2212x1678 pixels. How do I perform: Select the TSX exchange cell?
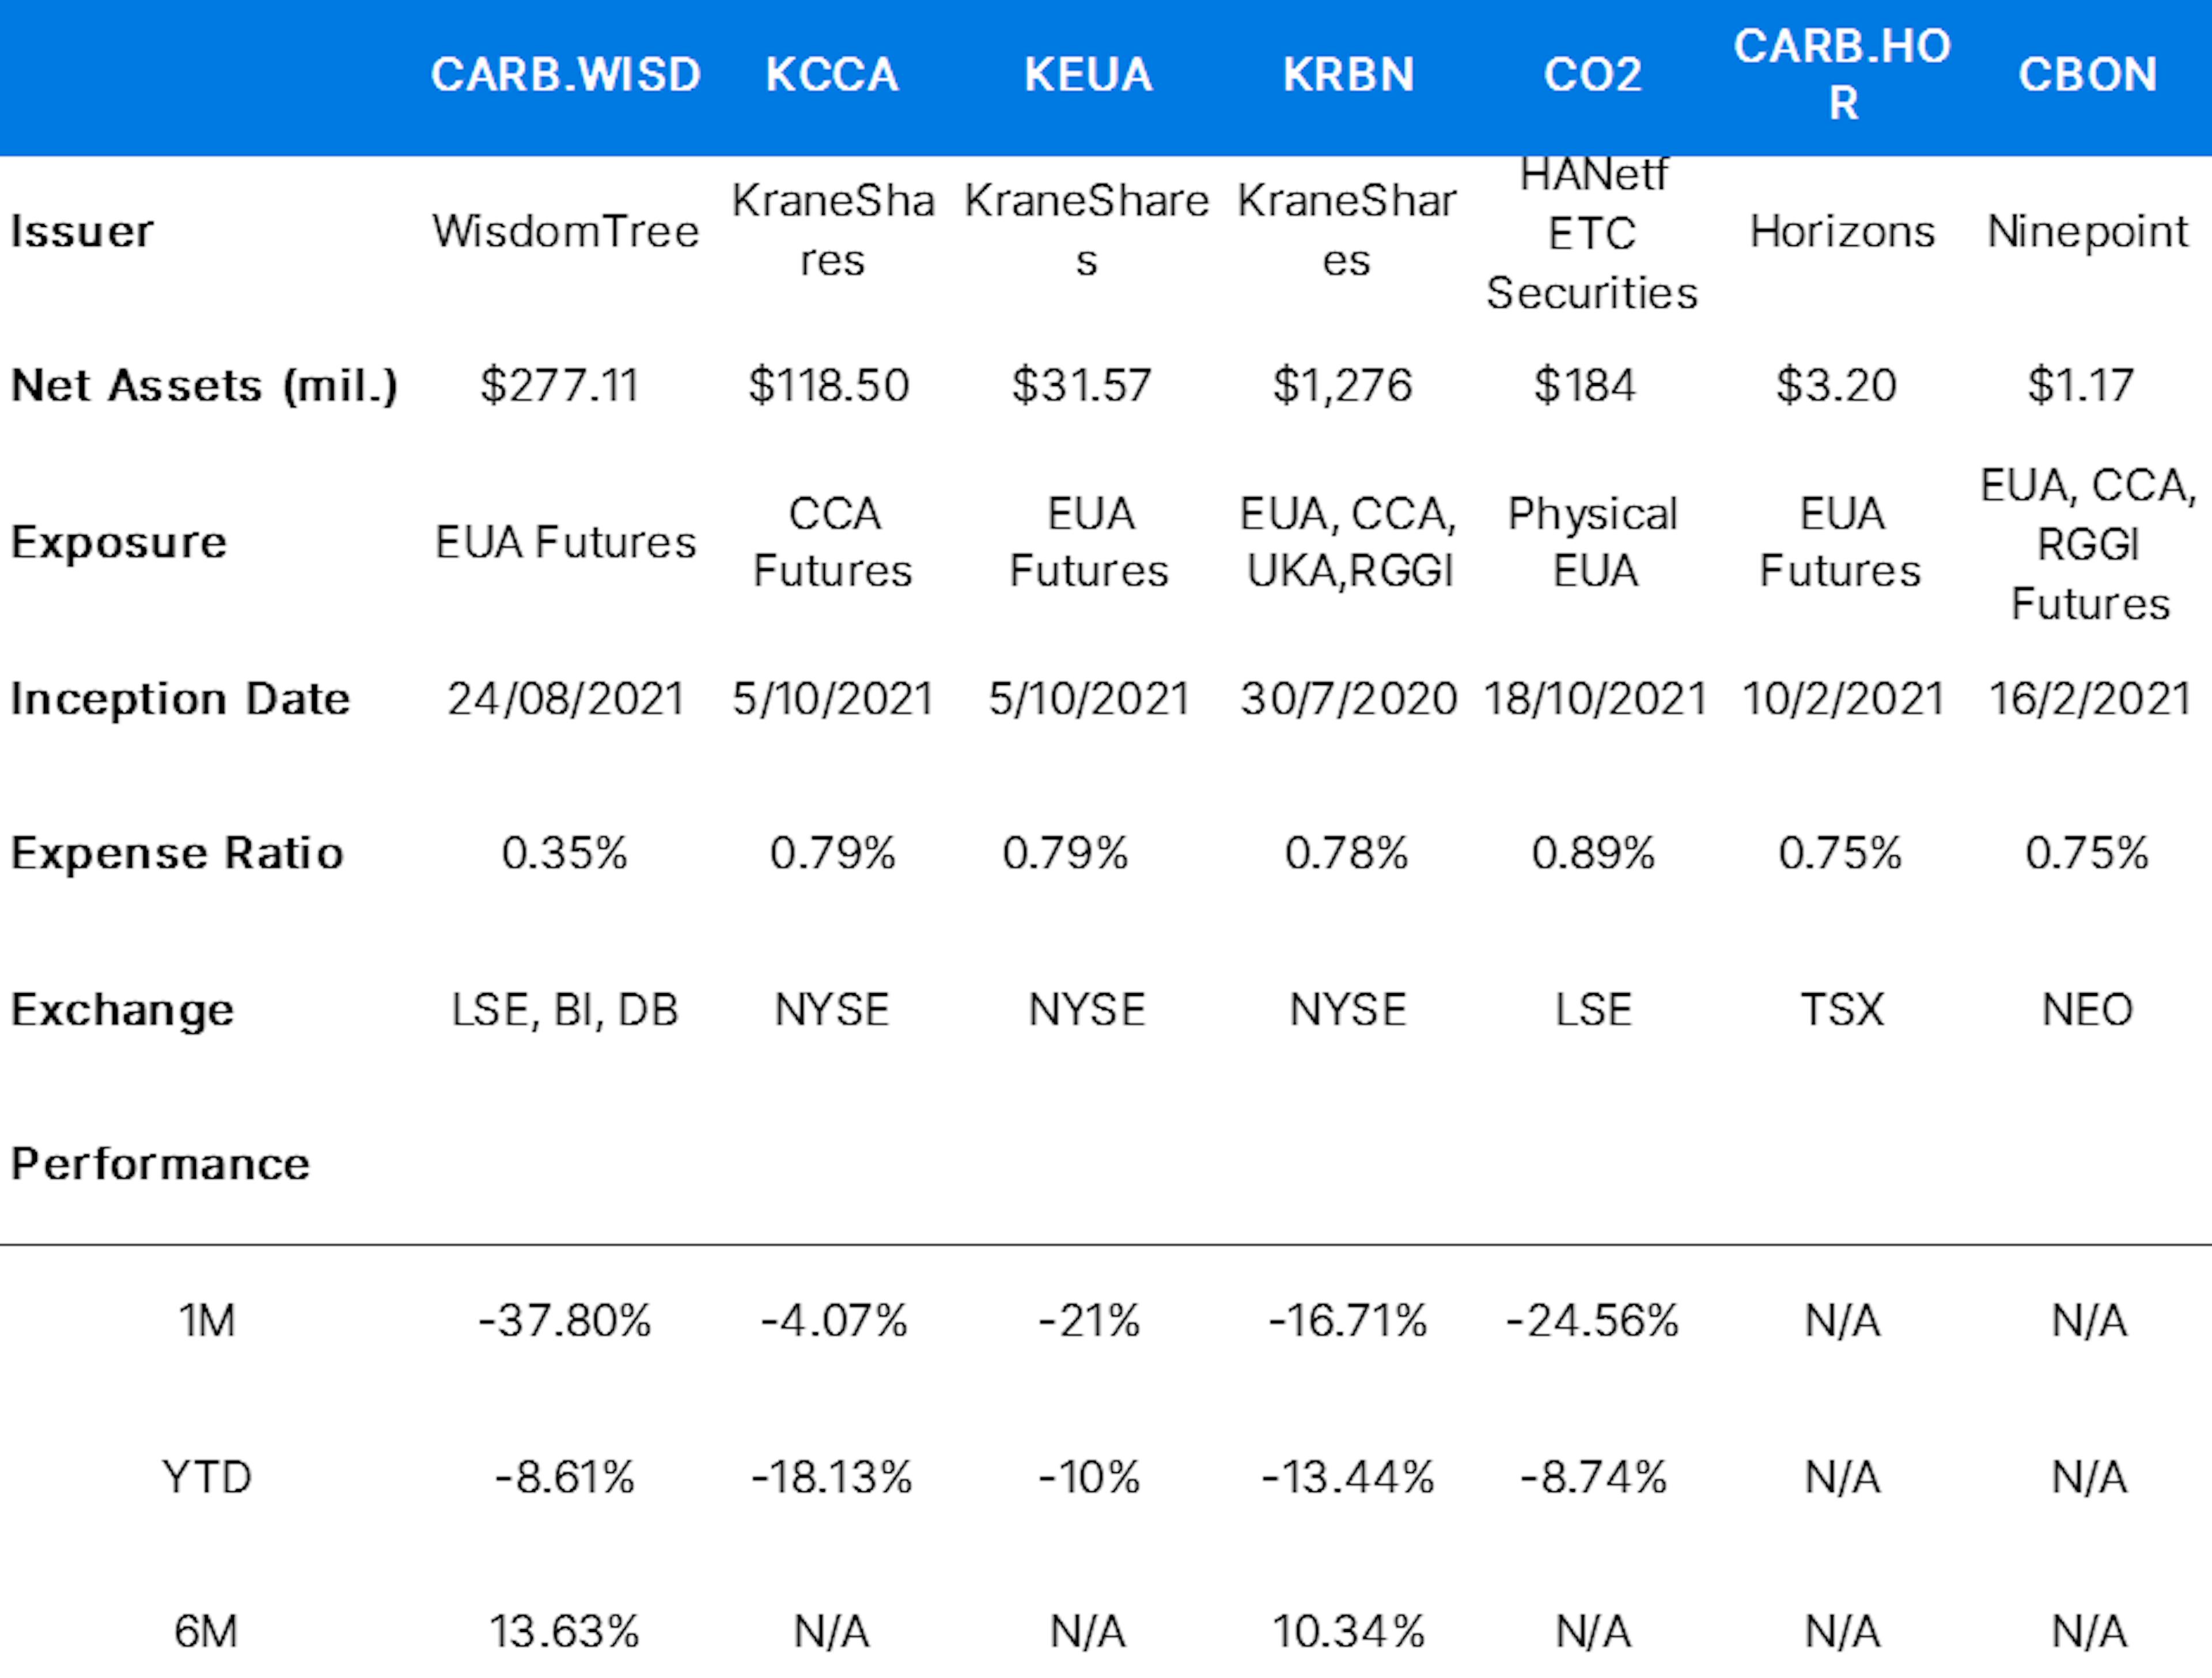coord(1842,1010)
